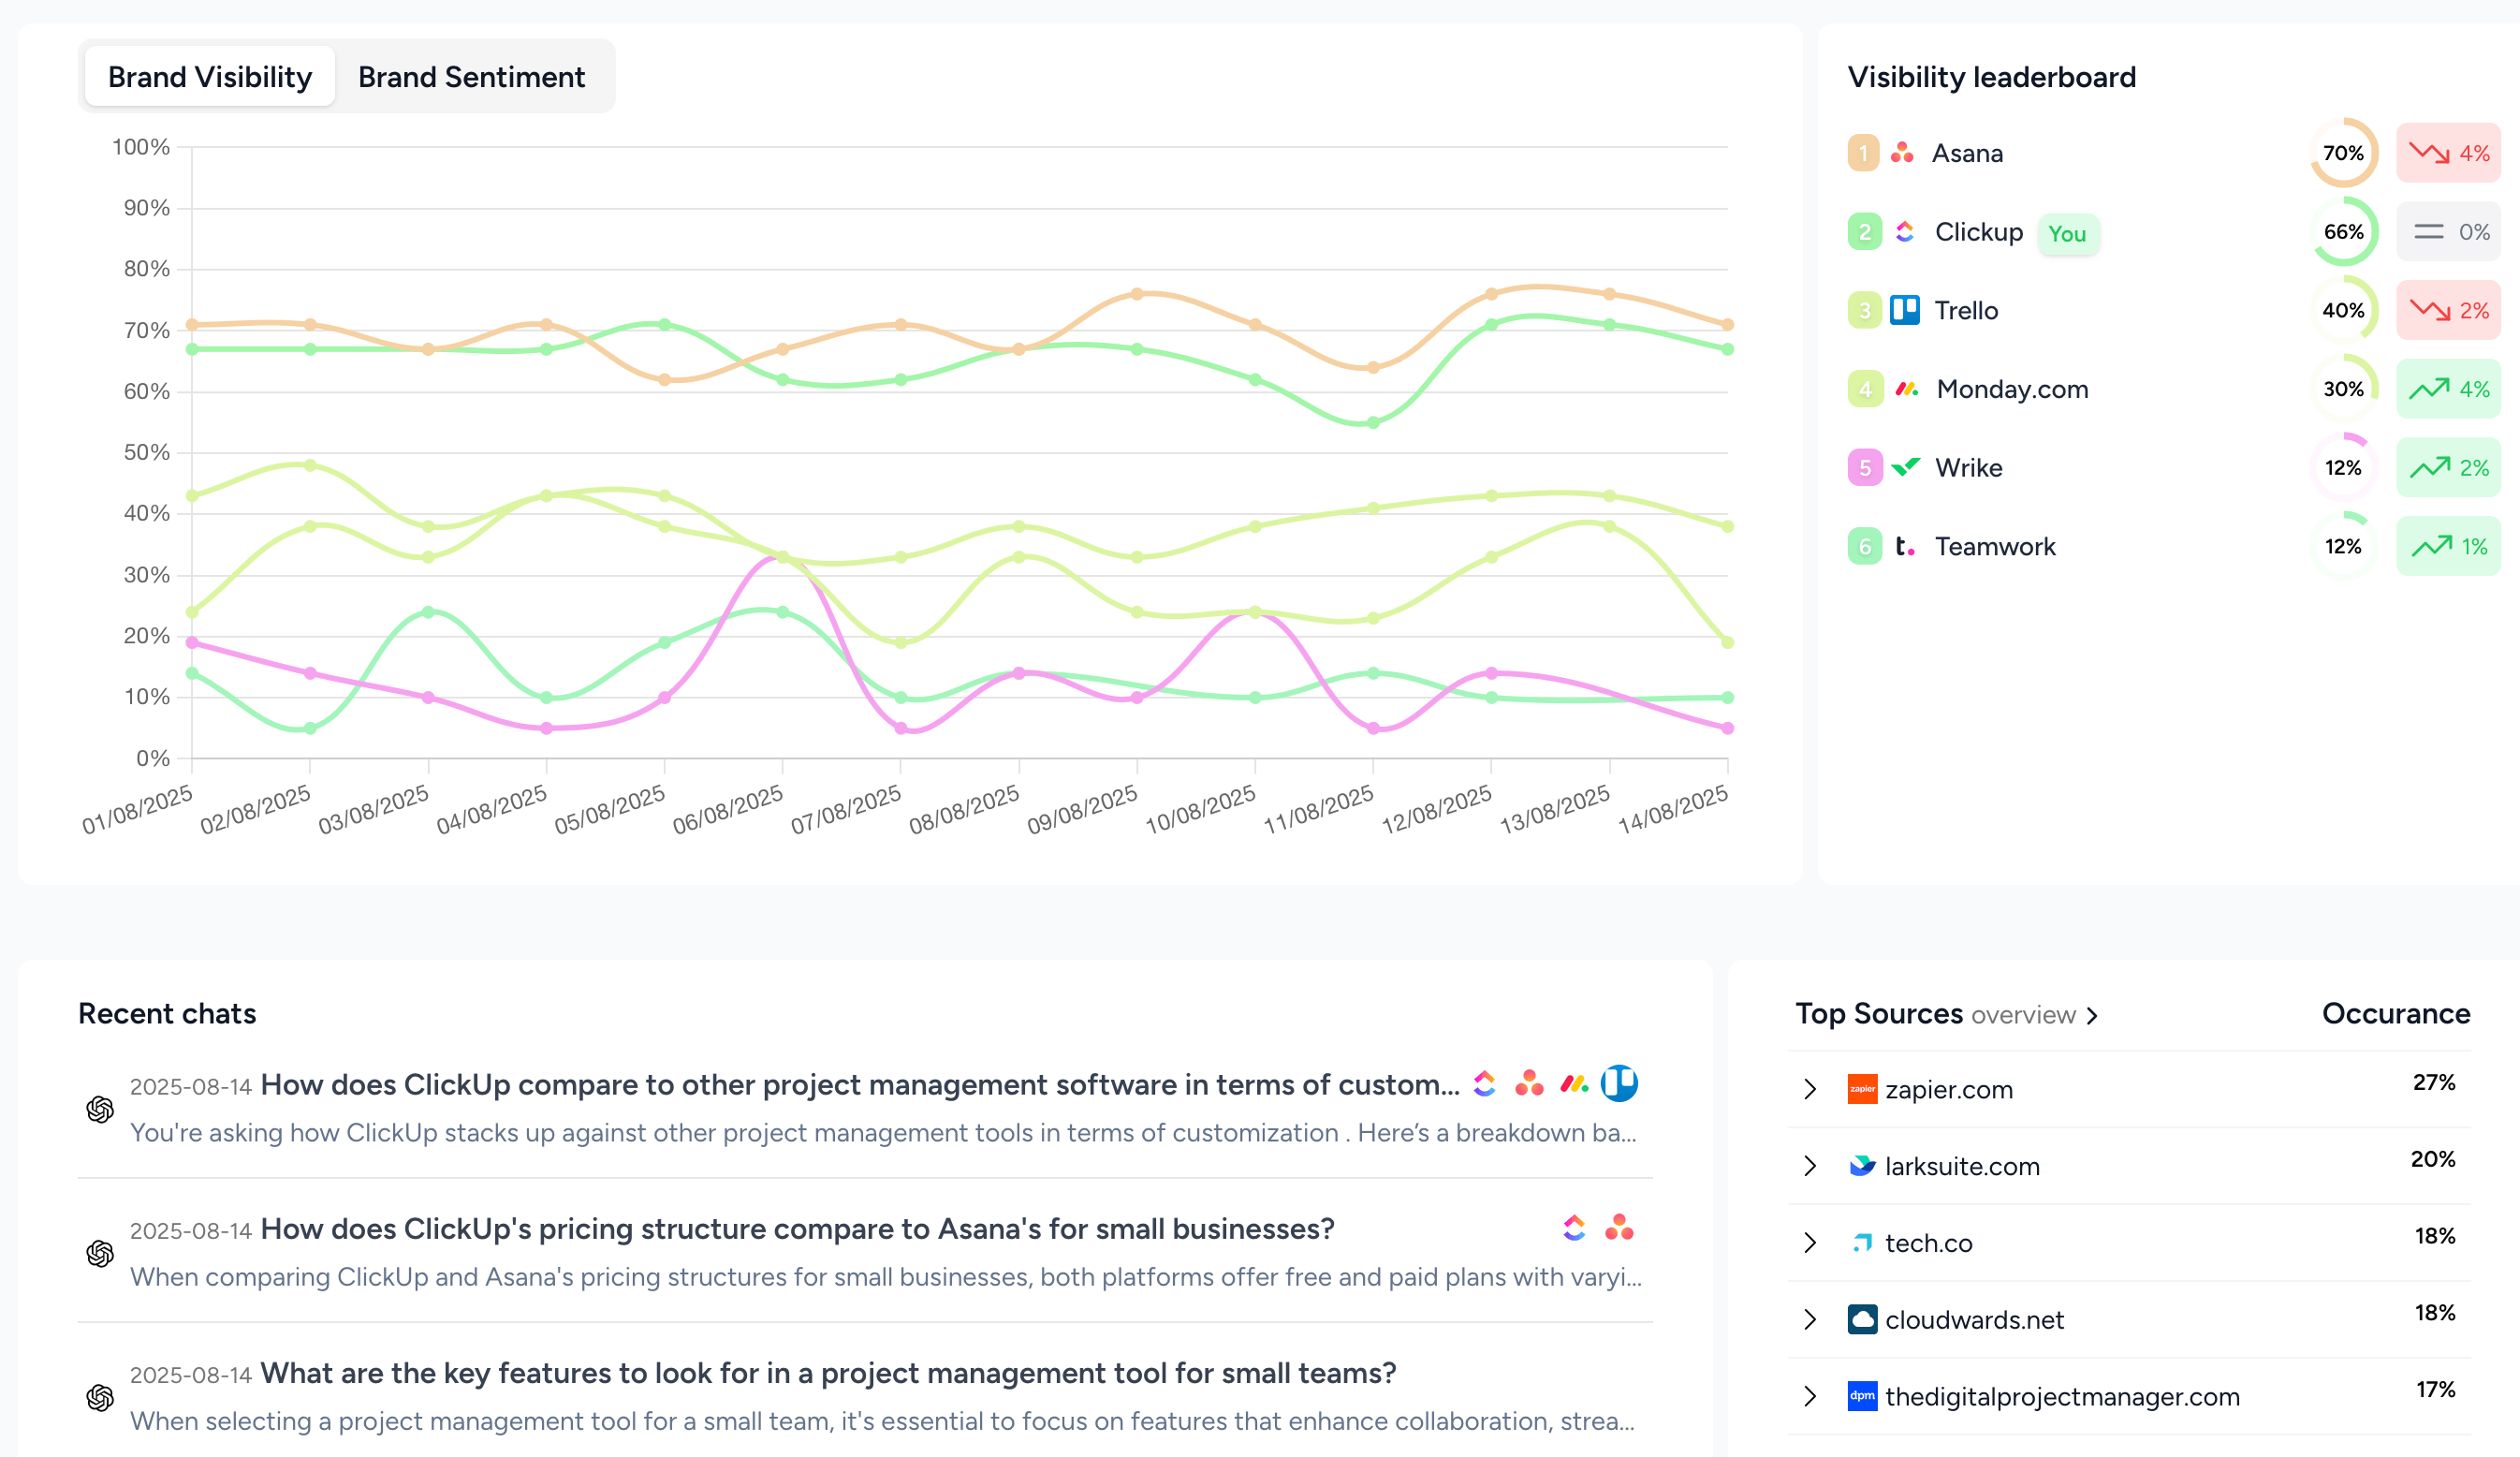
Task: Expand the larksuite.com source row
Action: (1810, 1166)
